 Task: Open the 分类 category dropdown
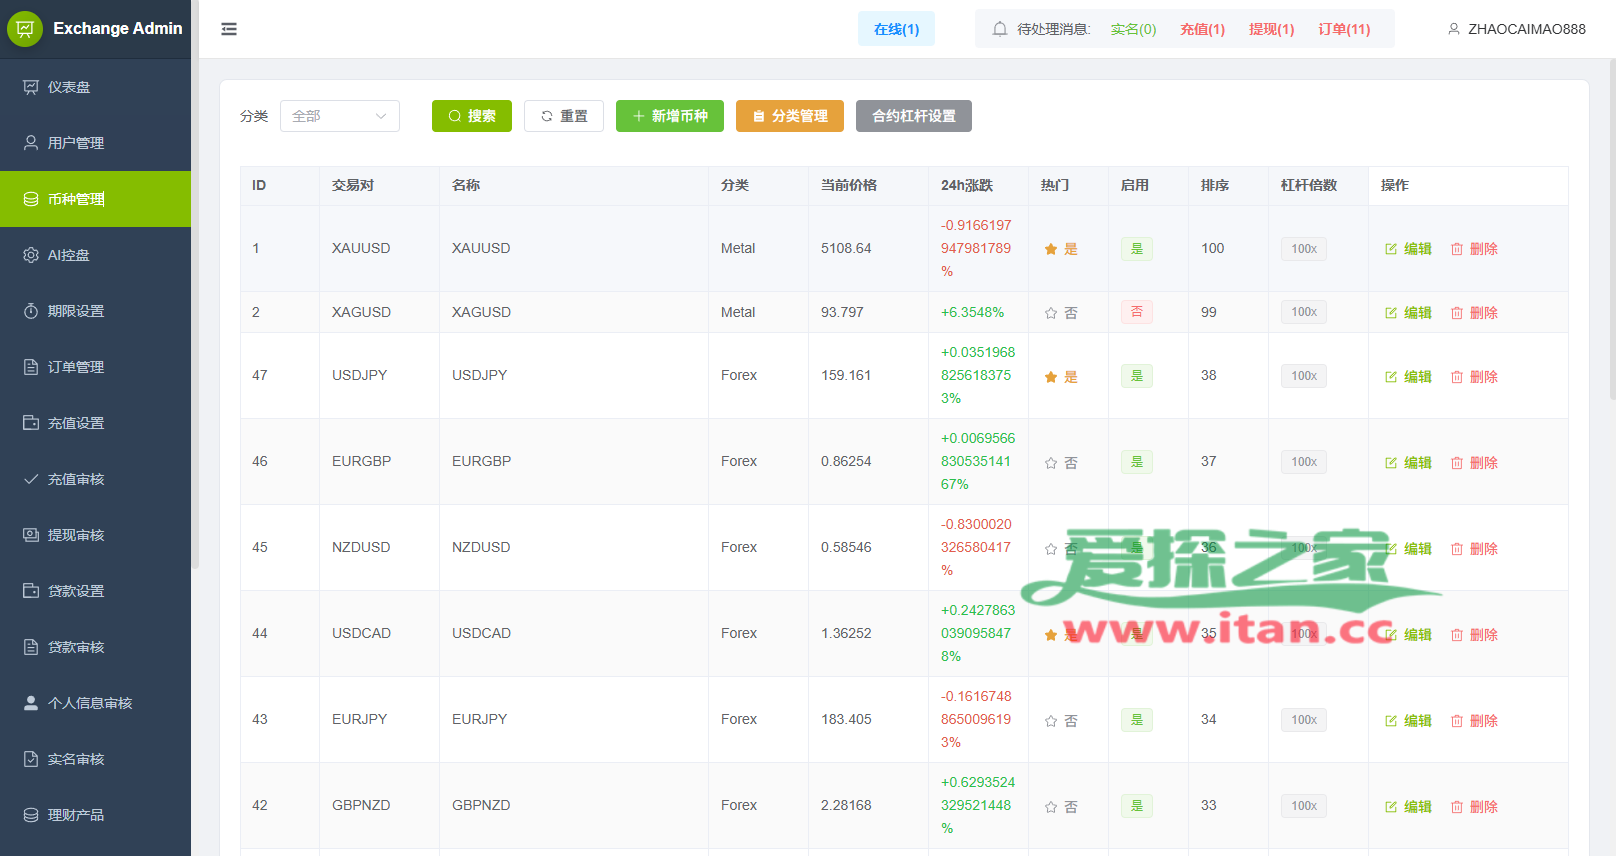(x=339, y=116)
